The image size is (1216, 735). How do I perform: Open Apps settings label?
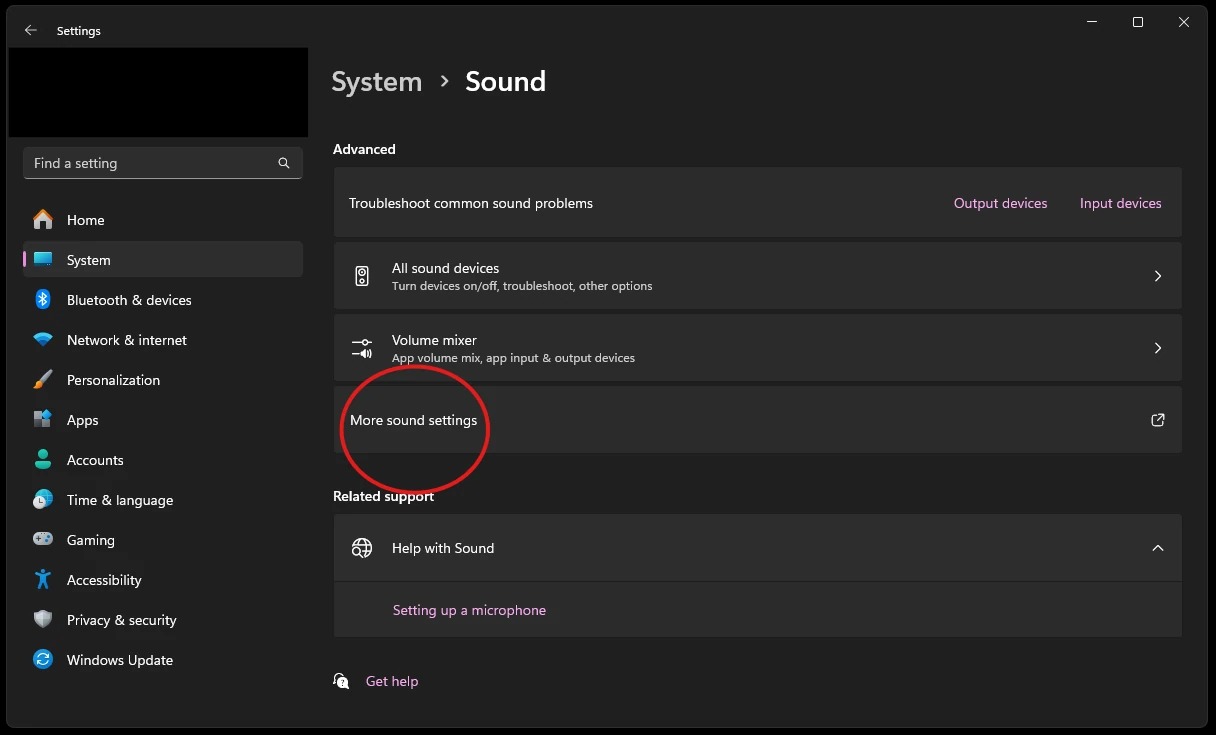[x=83, y=420]
